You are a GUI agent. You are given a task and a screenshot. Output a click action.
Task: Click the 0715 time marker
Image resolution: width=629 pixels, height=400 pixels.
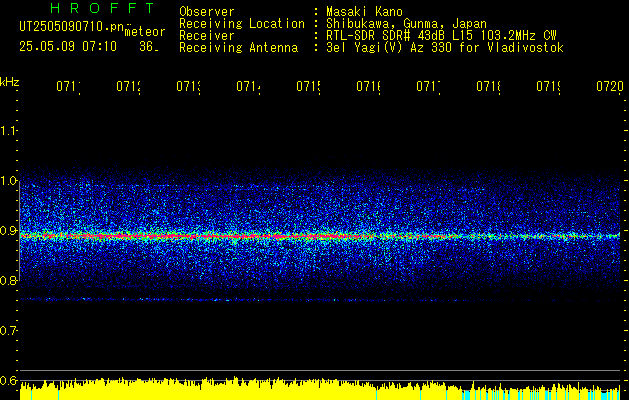pyautogui.click(x=308, y=86)
